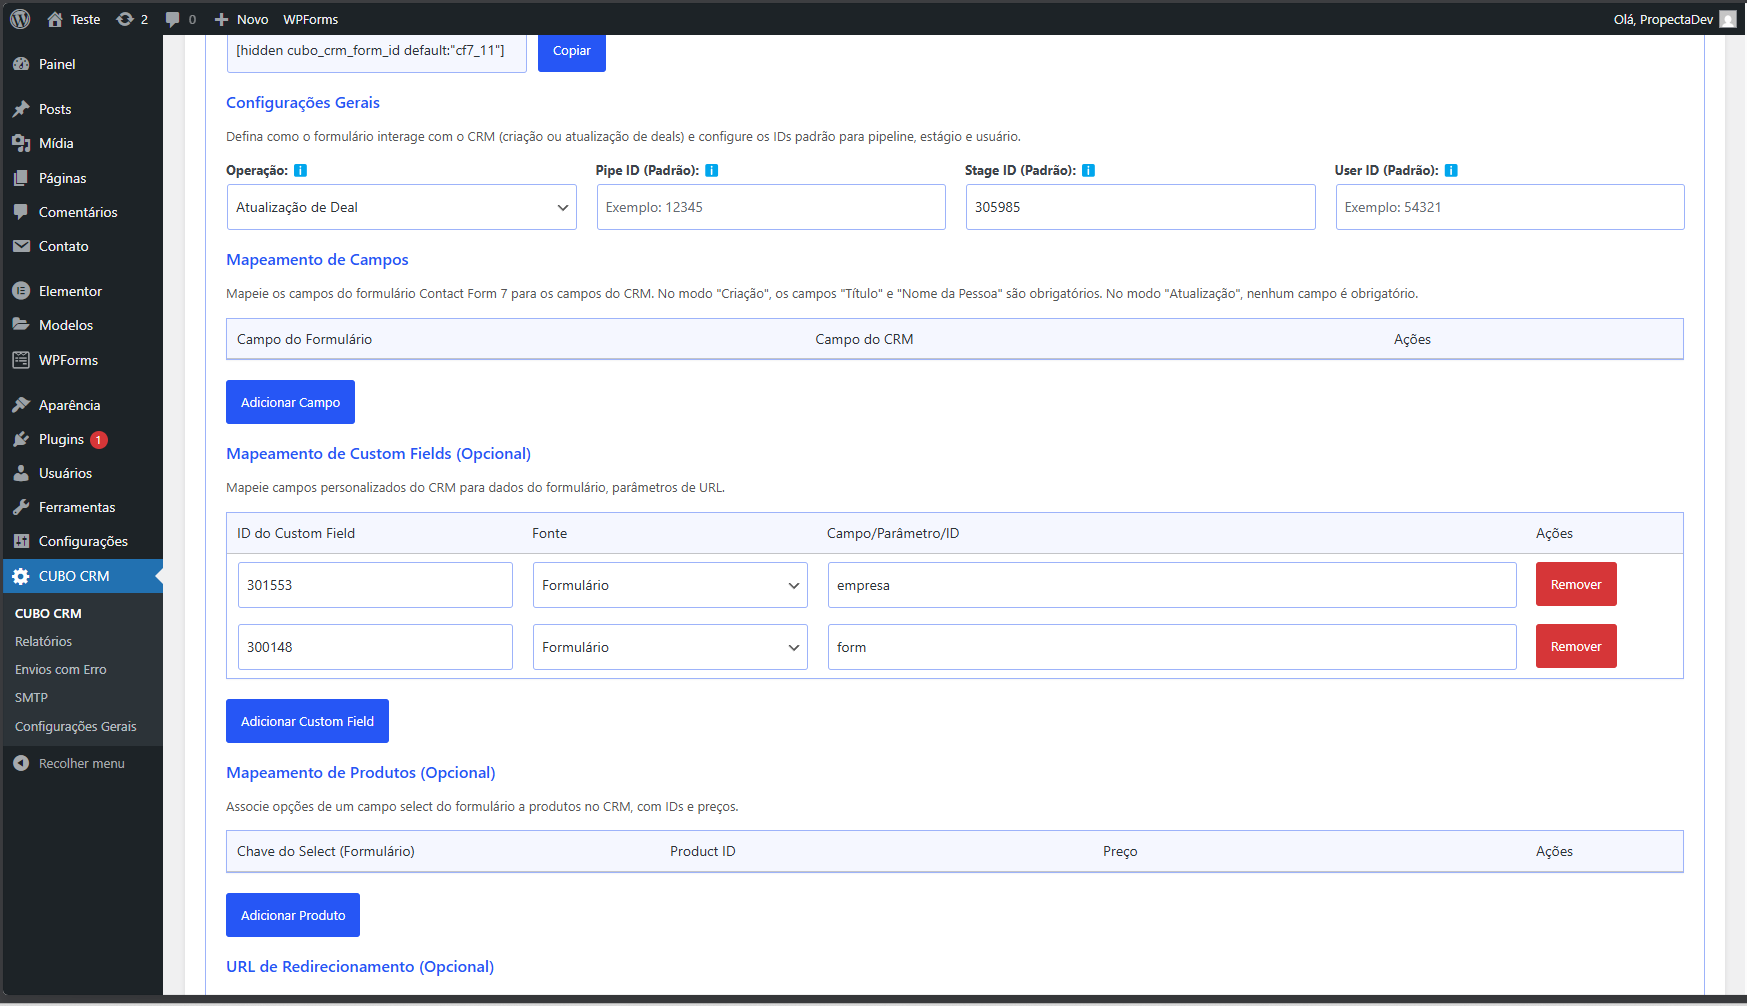Viewport: 1747px width, 1006px height.
Task: Remove the empresa custom field row
Action: (x=1575, y=585)
